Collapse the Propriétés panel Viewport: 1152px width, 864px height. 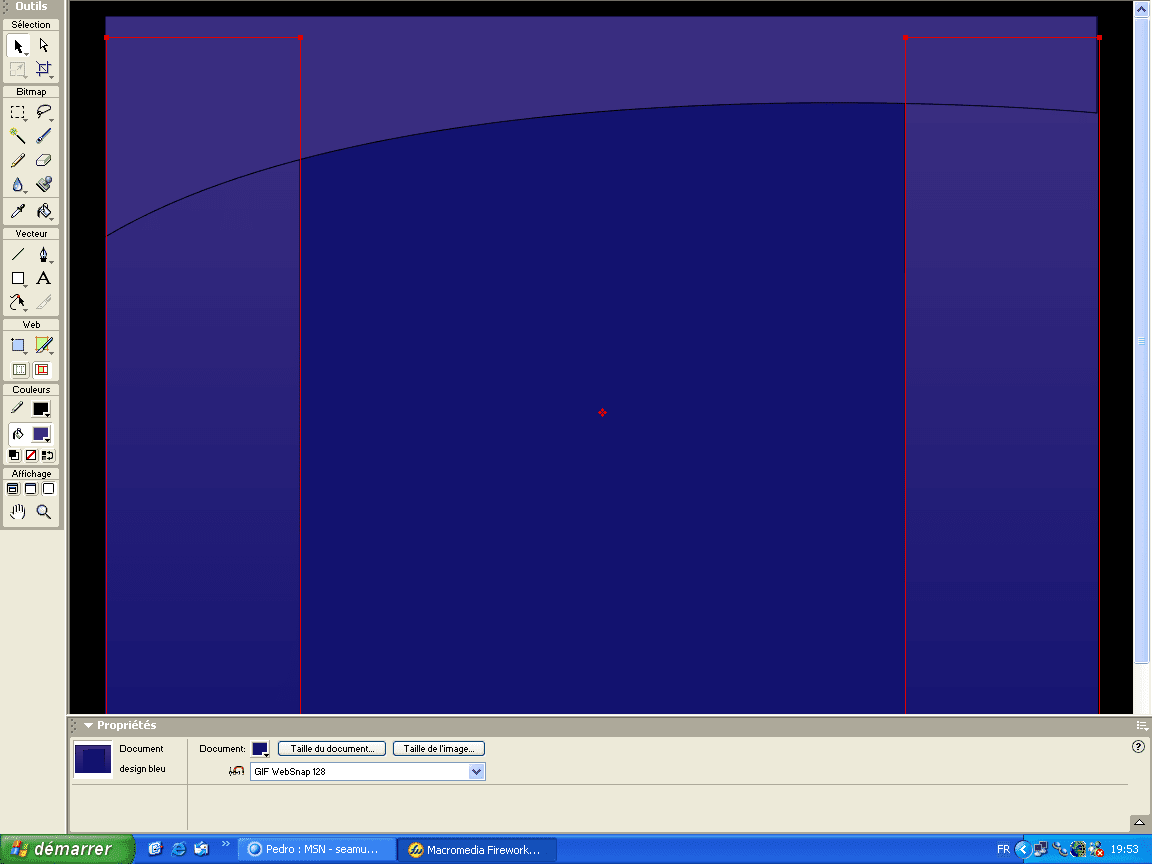tap(88, 725)
